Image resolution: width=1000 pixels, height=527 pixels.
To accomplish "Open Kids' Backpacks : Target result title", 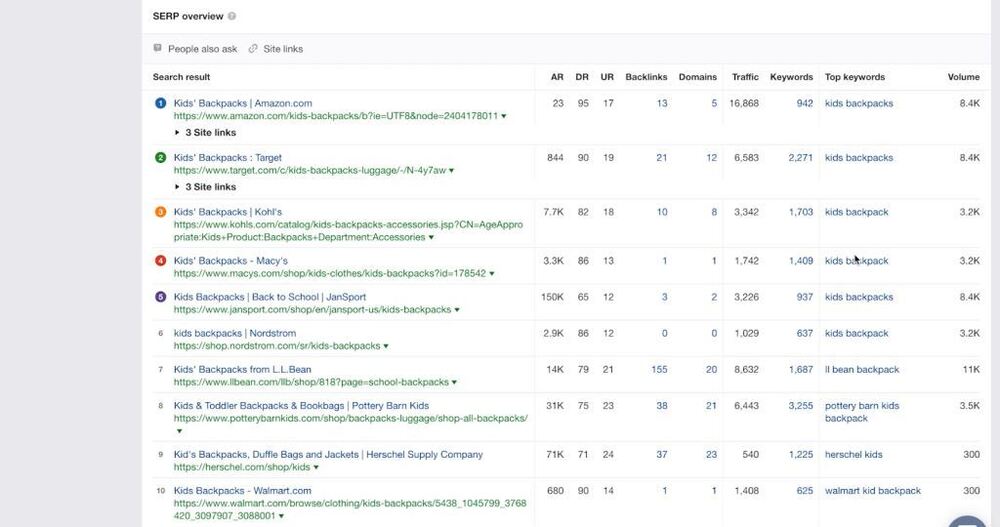I will (228, 157).
